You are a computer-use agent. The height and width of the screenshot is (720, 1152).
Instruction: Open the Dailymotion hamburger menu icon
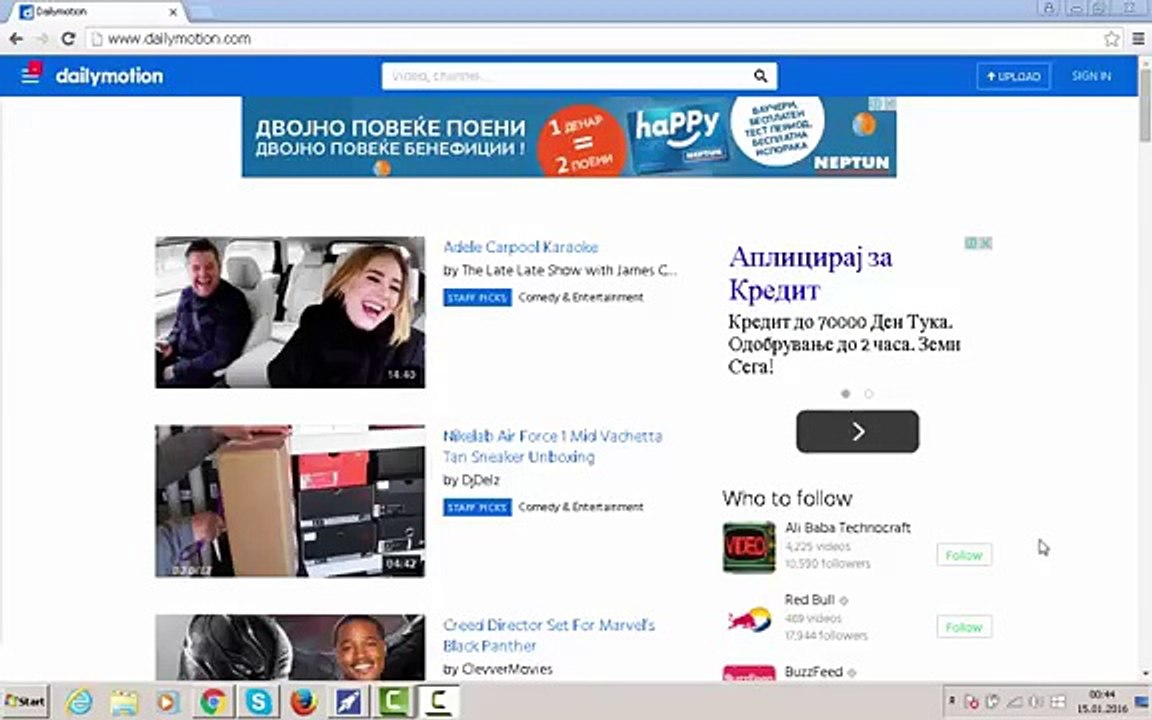[31, 73]
